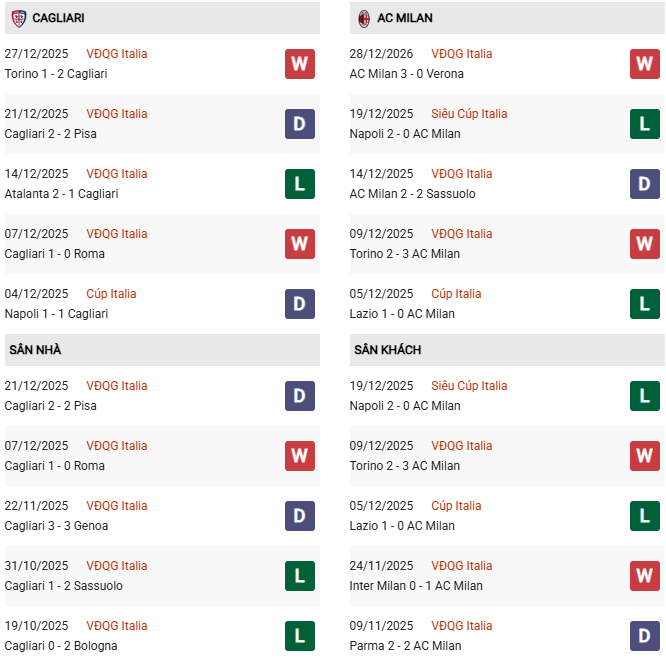Click the W badge beside Torino 1 - 2 Cagliari
666x659 pixels.
pyautogui.click(x=299, y=64)
